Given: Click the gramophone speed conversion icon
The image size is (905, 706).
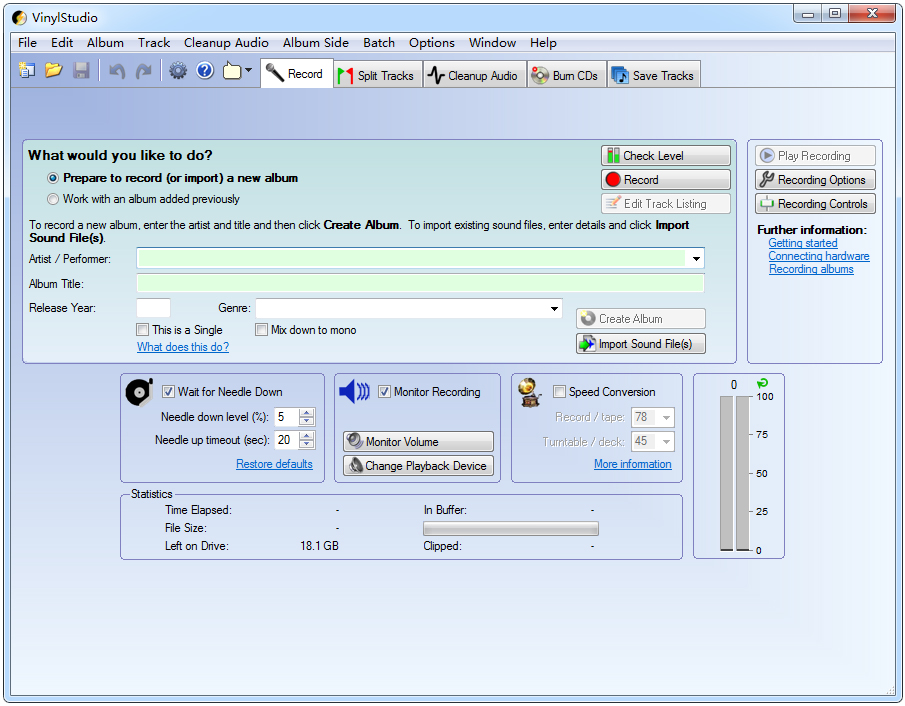Looking at the screenshot, I should pyautogui.click(x=529, y=393).
